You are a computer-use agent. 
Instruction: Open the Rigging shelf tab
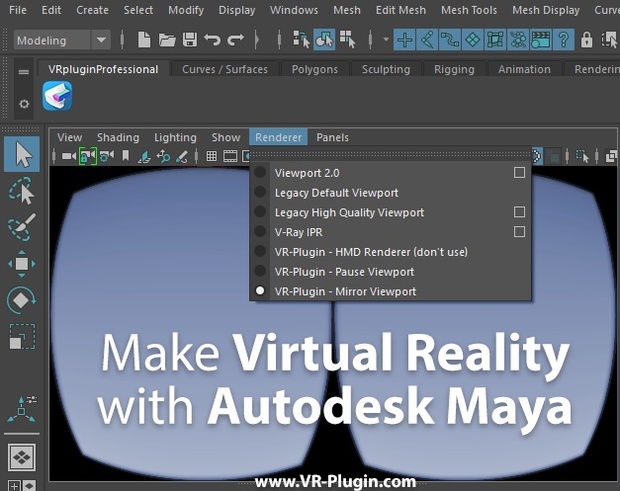pyautogui.click(x=454, y=69)
